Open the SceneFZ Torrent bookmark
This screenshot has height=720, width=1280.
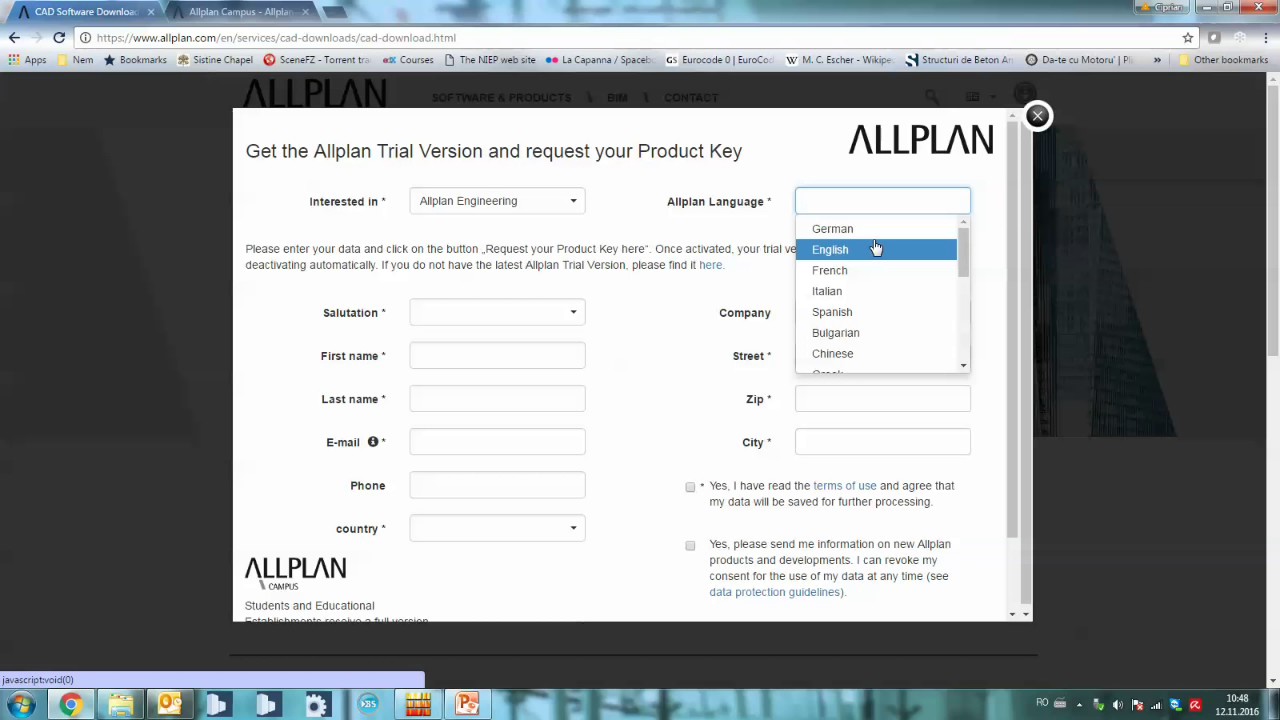317,60
